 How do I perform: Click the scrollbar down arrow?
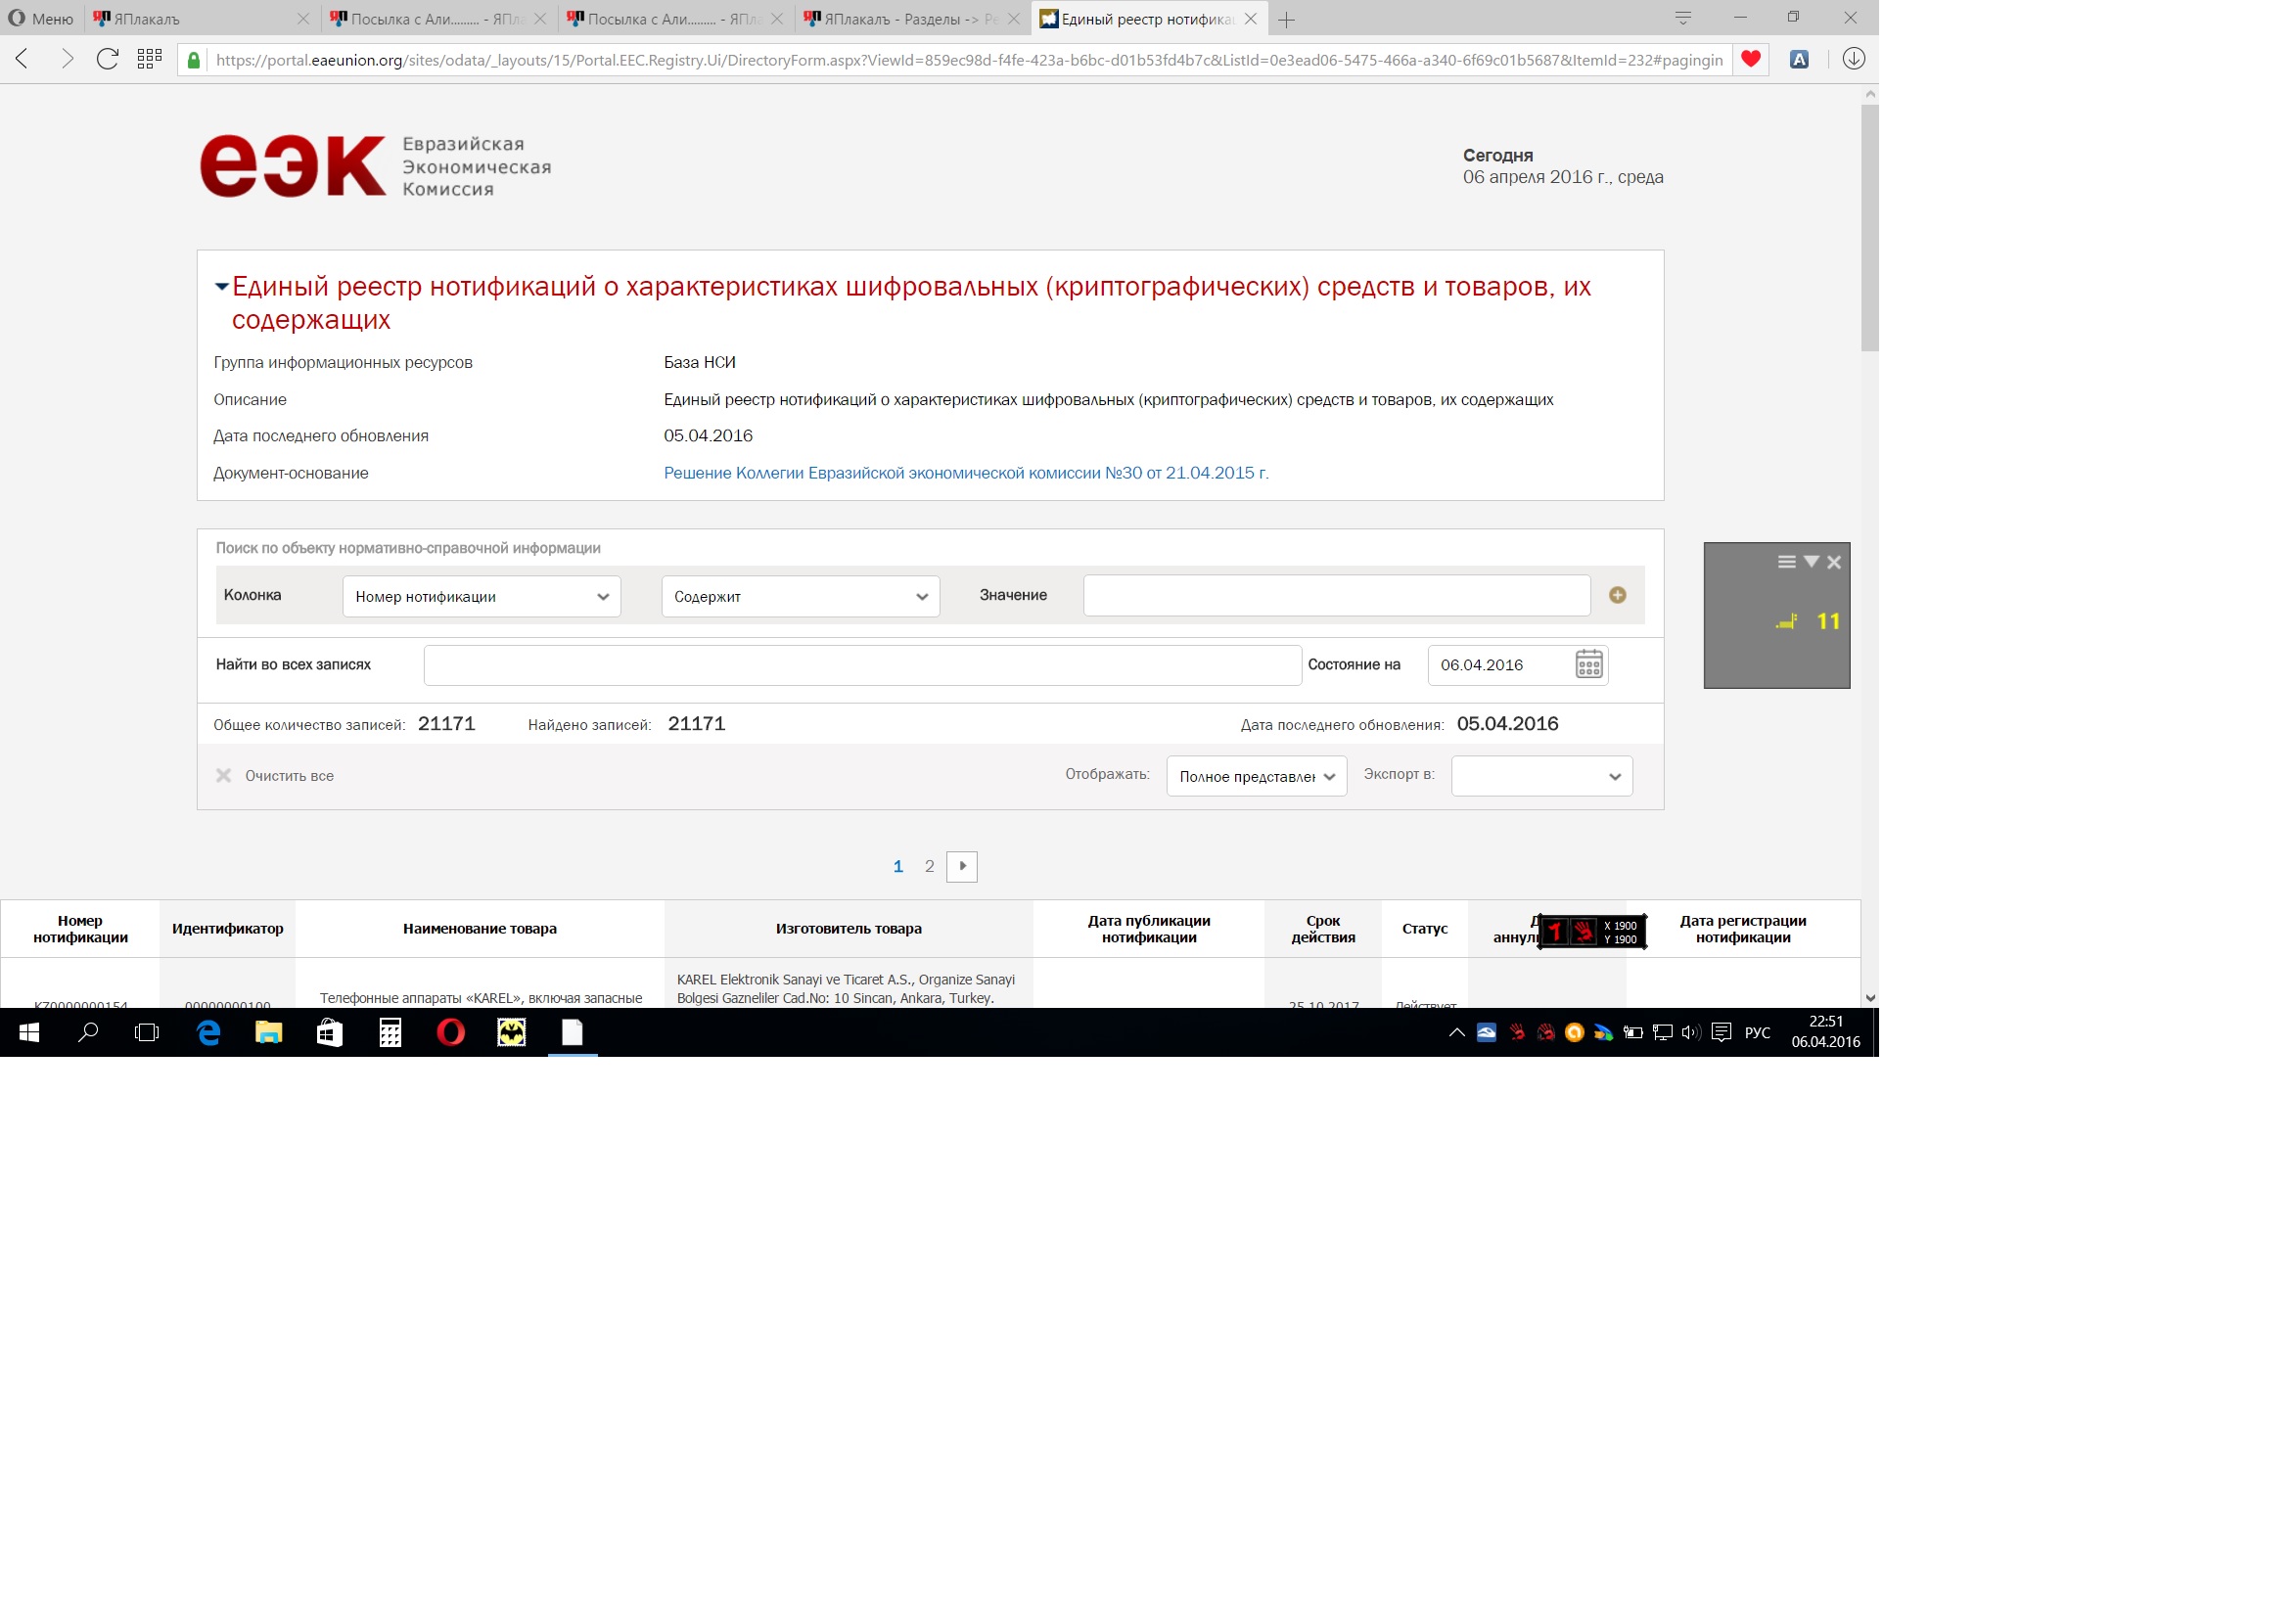click(1870, 998)
